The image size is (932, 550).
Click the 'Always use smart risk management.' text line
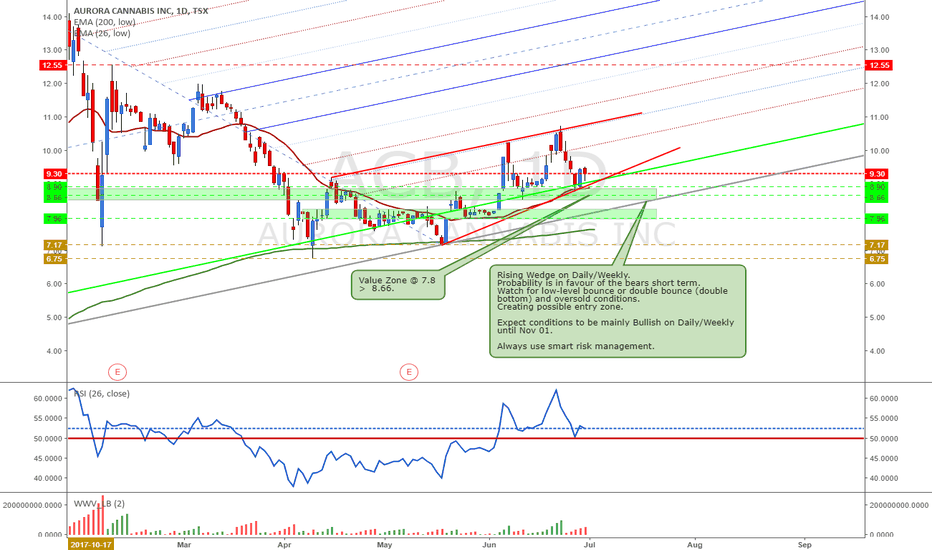point(575,346)
